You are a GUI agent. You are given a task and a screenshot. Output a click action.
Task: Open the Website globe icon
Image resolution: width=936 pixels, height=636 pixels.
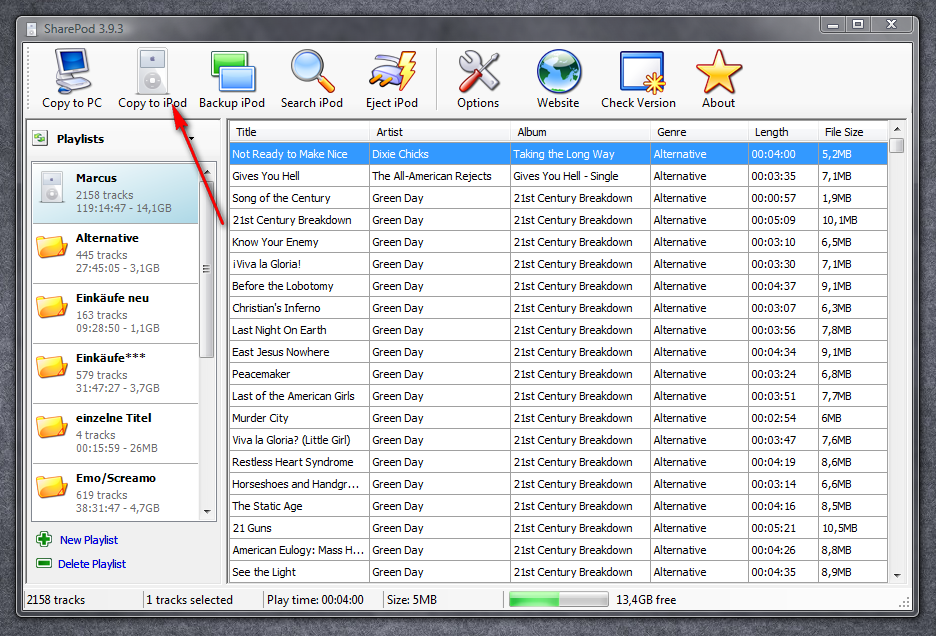pyautogui.click(x=559, y=72)
